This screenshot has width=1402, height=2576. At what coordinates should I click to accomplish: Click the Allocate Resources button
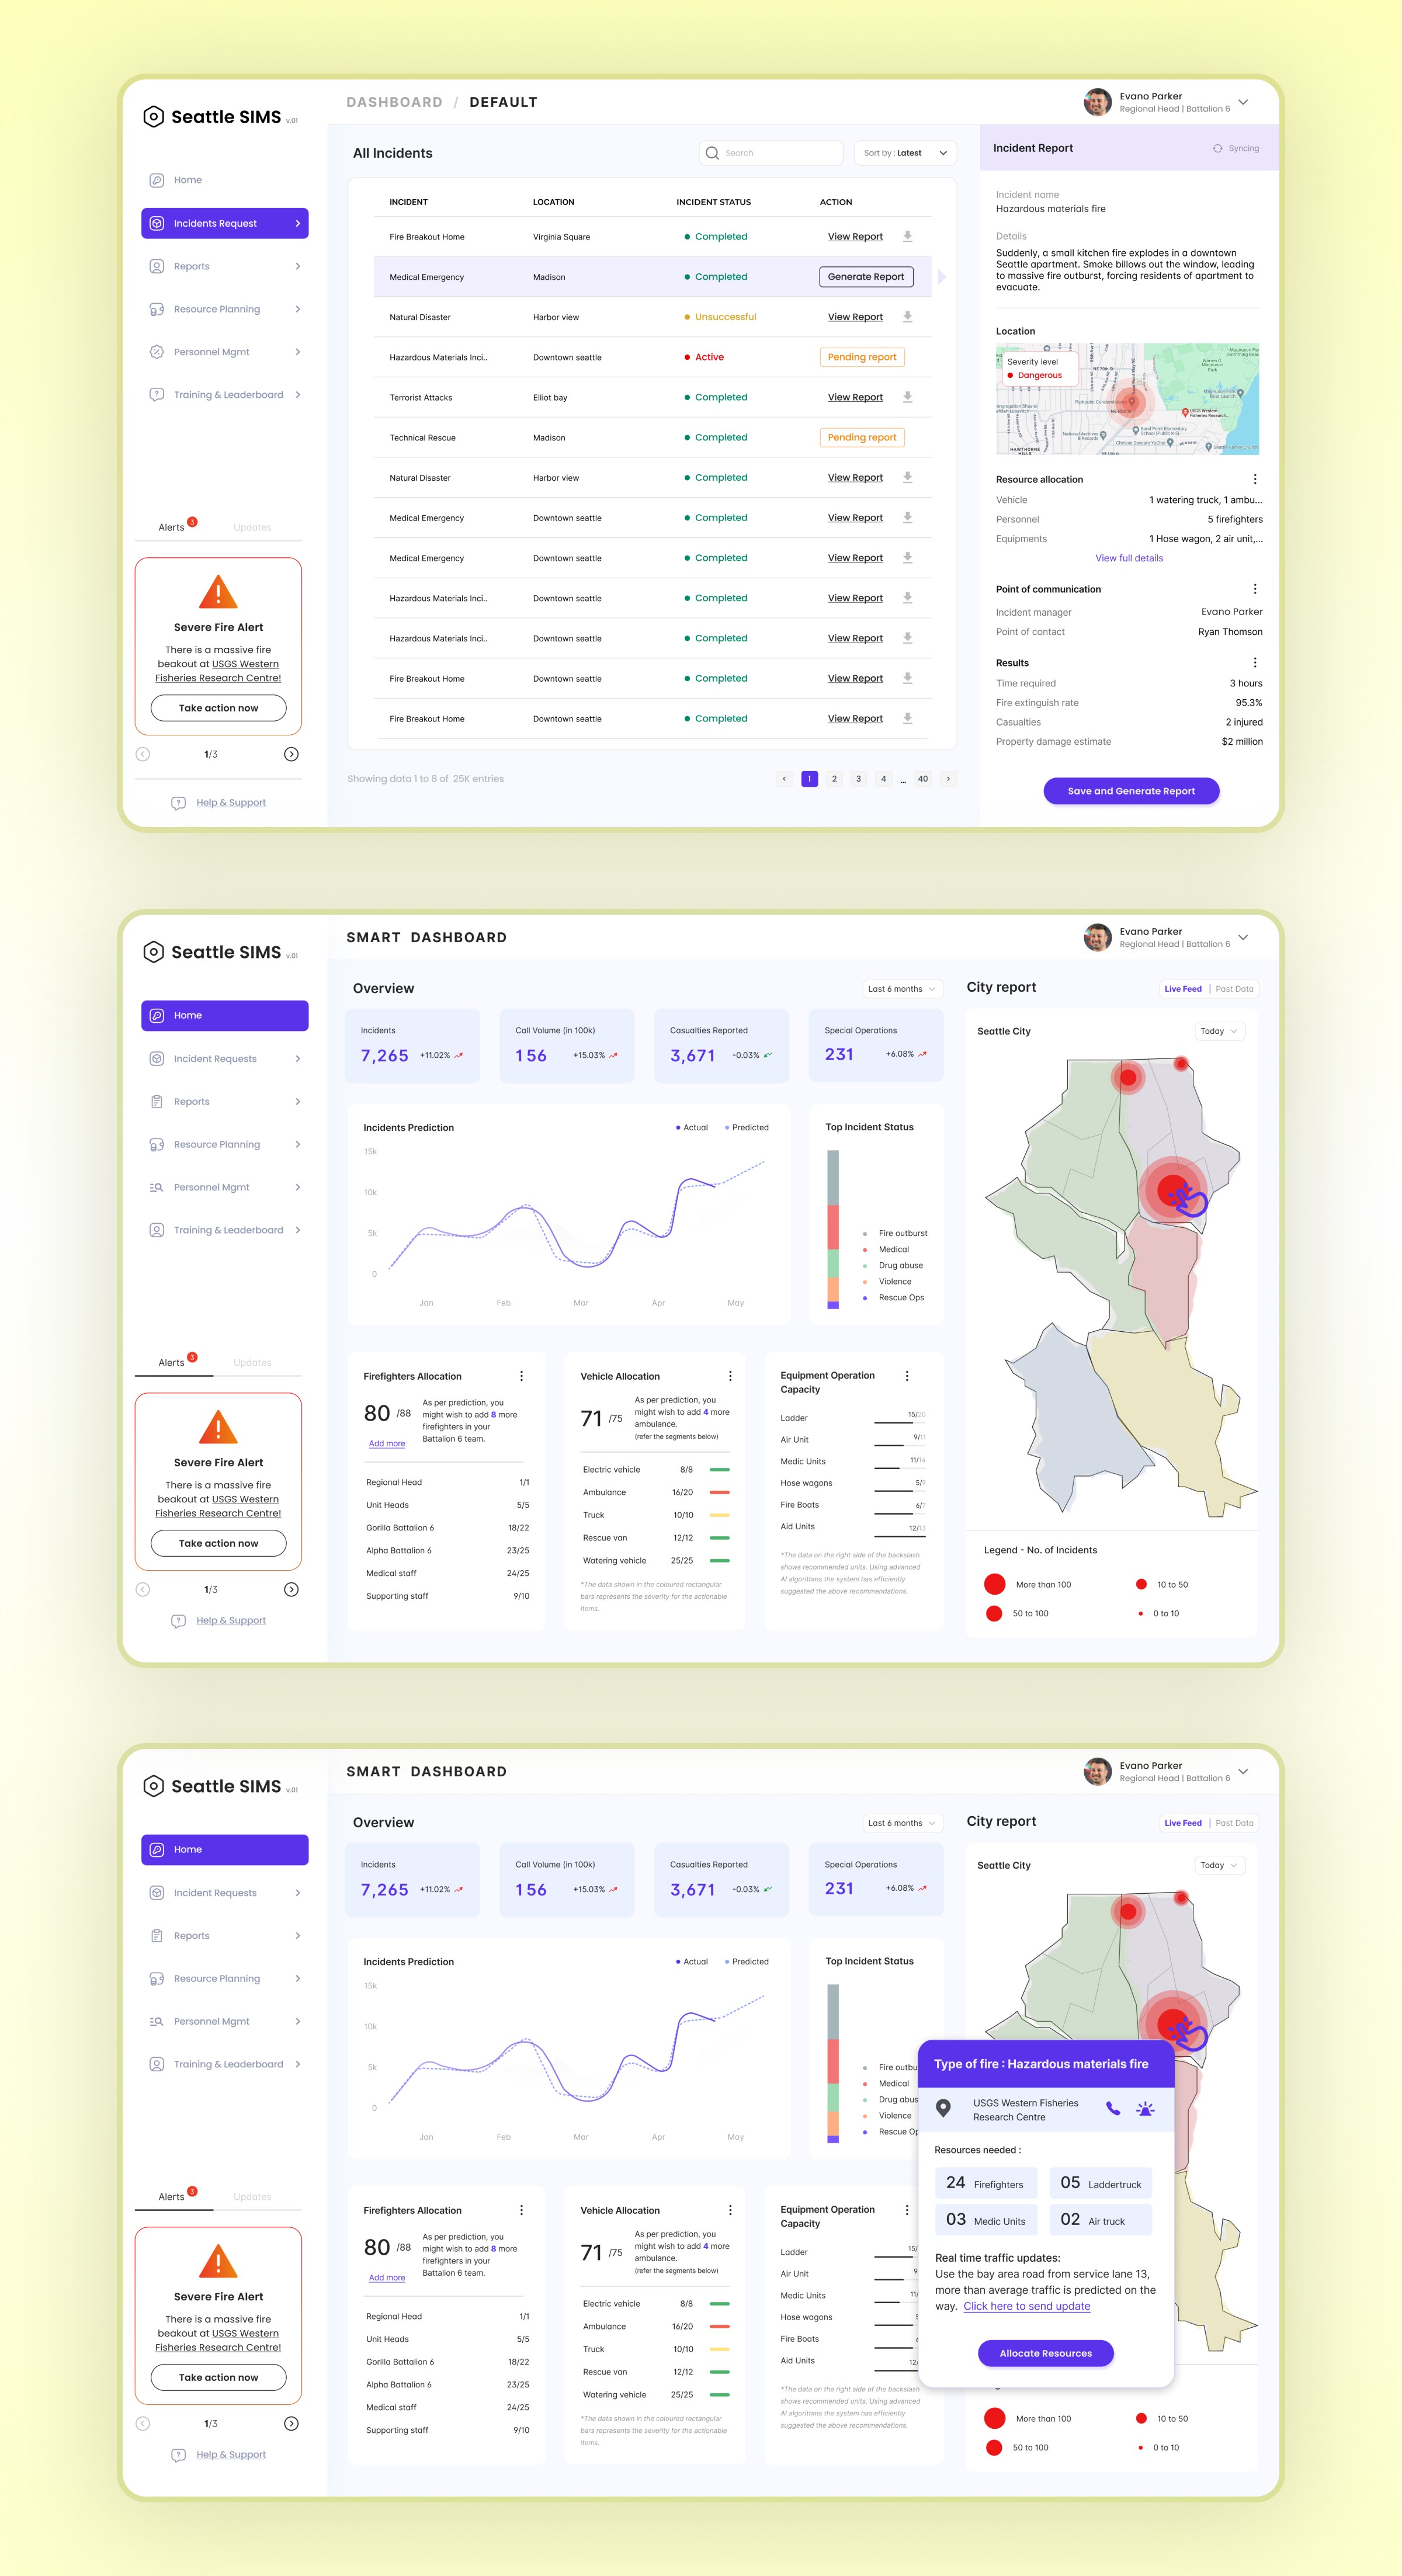[x=1045, y=2353]
